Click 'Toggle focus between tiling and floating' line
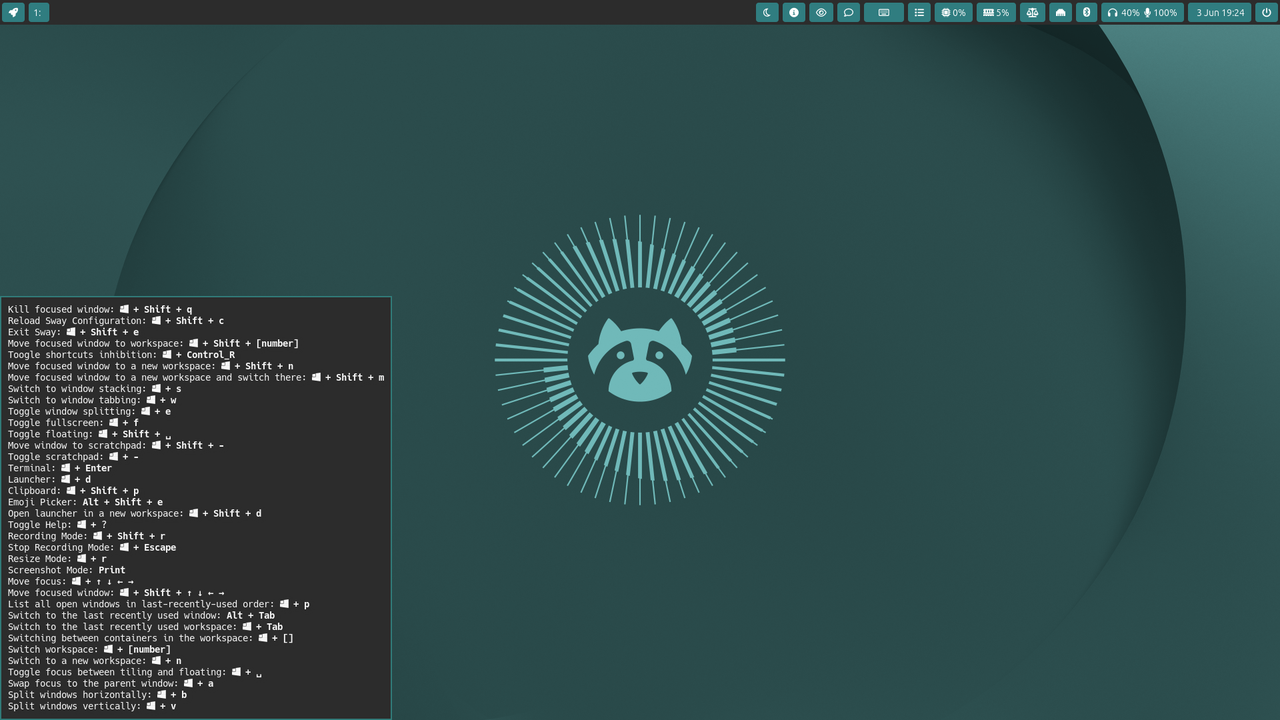The image size is (1280, 720). pos(135,672)
